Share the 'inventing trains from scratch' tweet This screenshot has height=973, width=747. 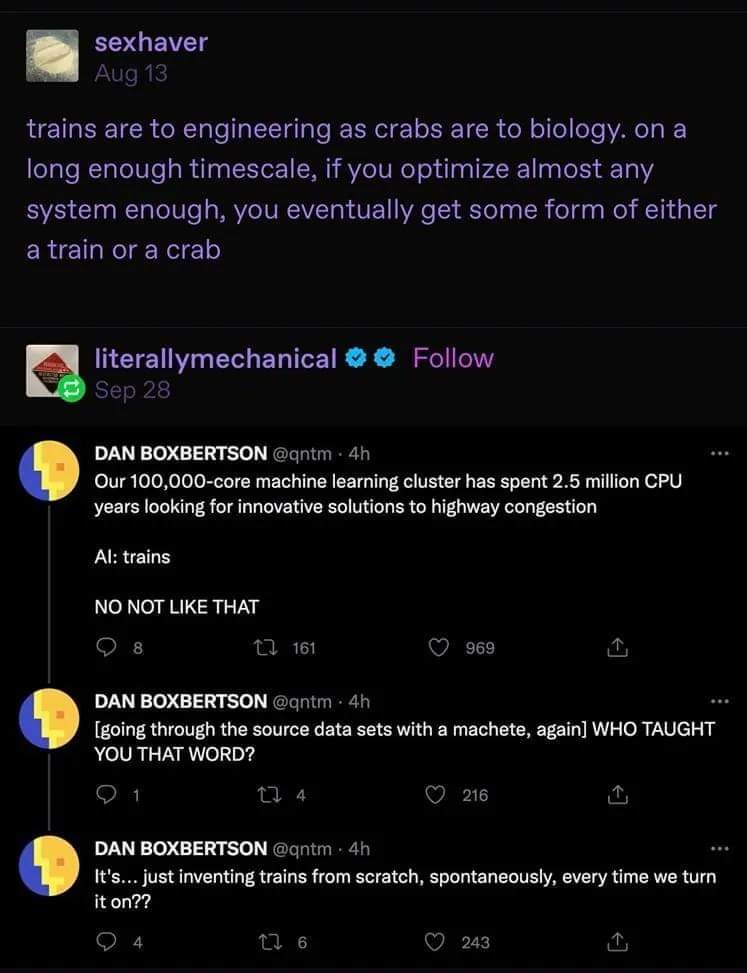pyautogui.click(x=617, y=941)
